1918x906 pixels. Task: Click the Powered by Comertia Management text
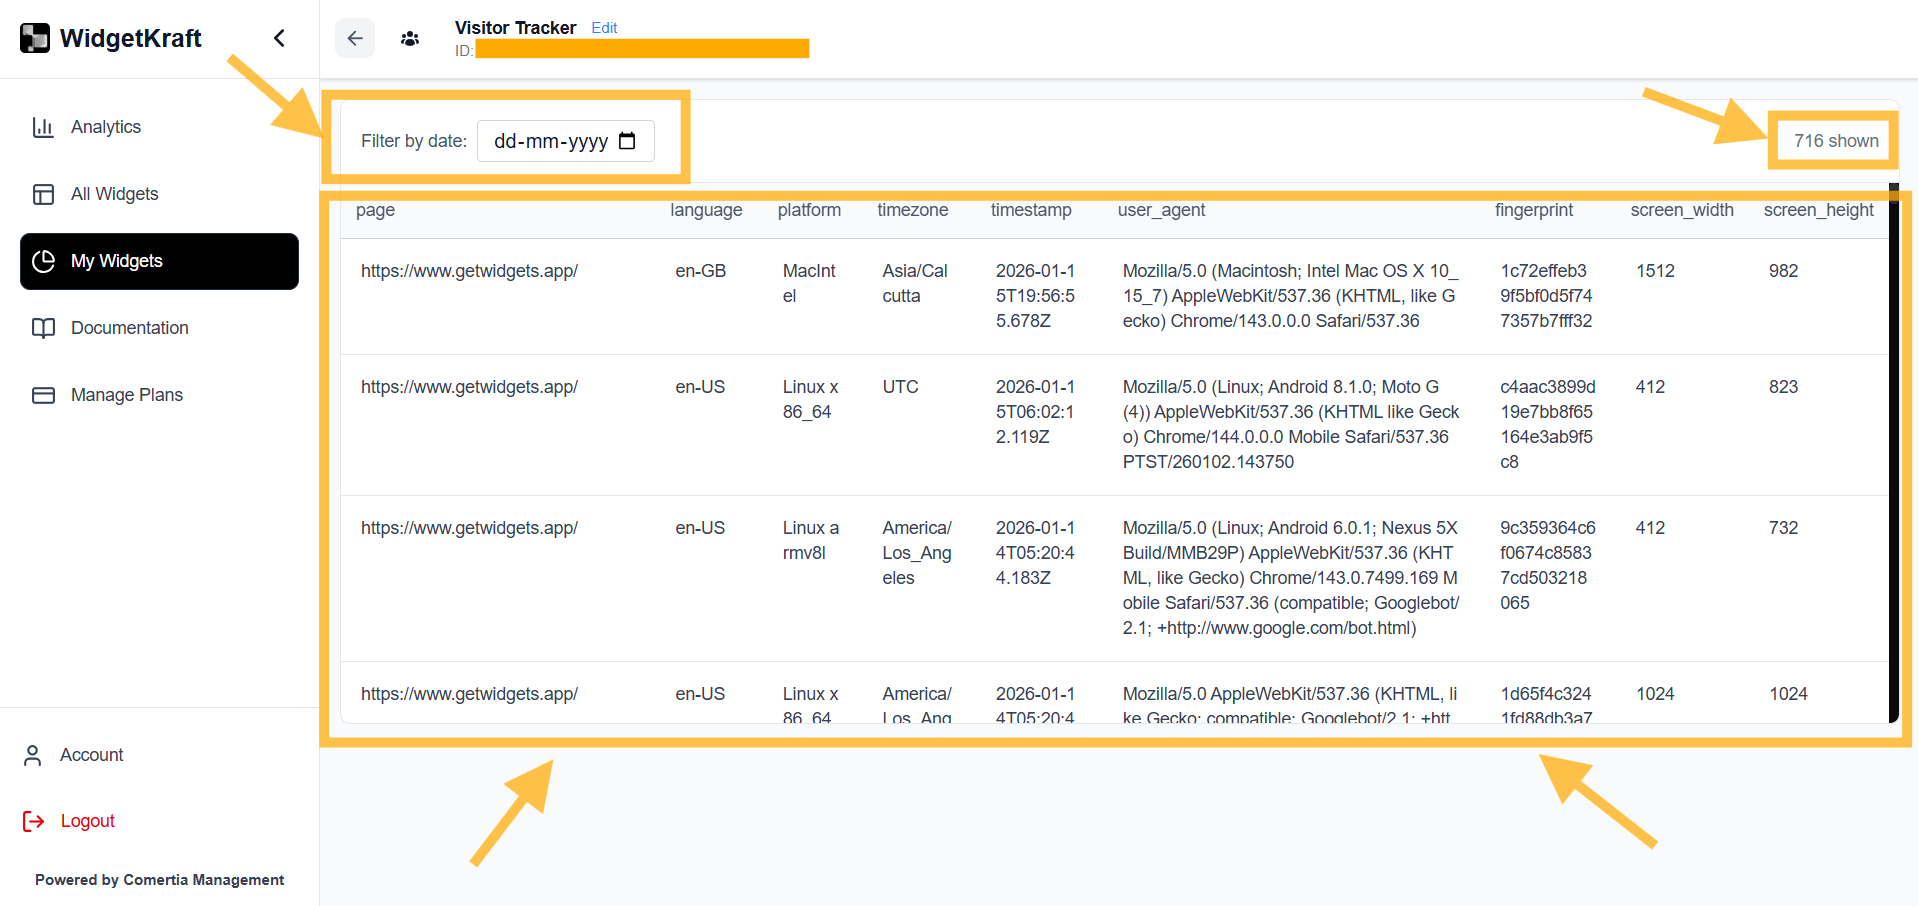(x=159, y=880)
